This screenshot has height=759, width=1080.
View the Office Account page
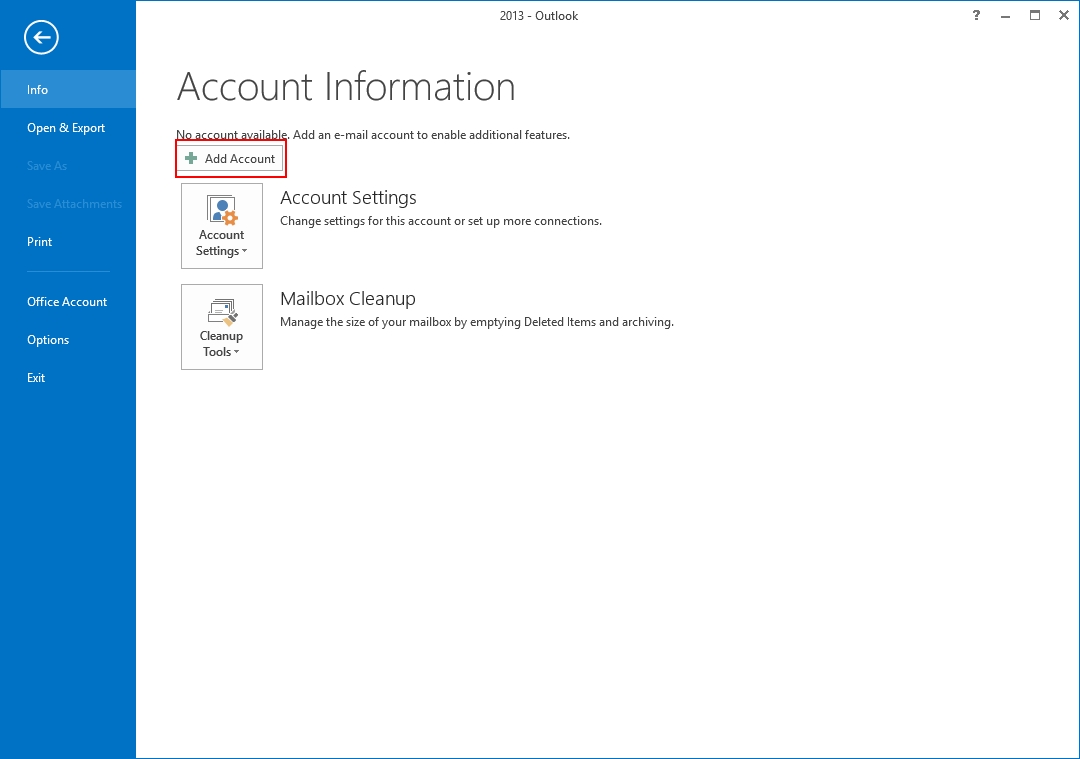[x=66, y=301]
